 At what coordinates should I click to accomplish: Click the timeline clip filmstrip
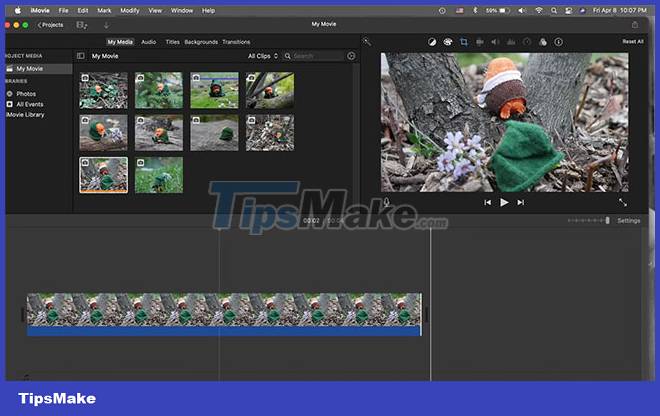coord(224,309)
